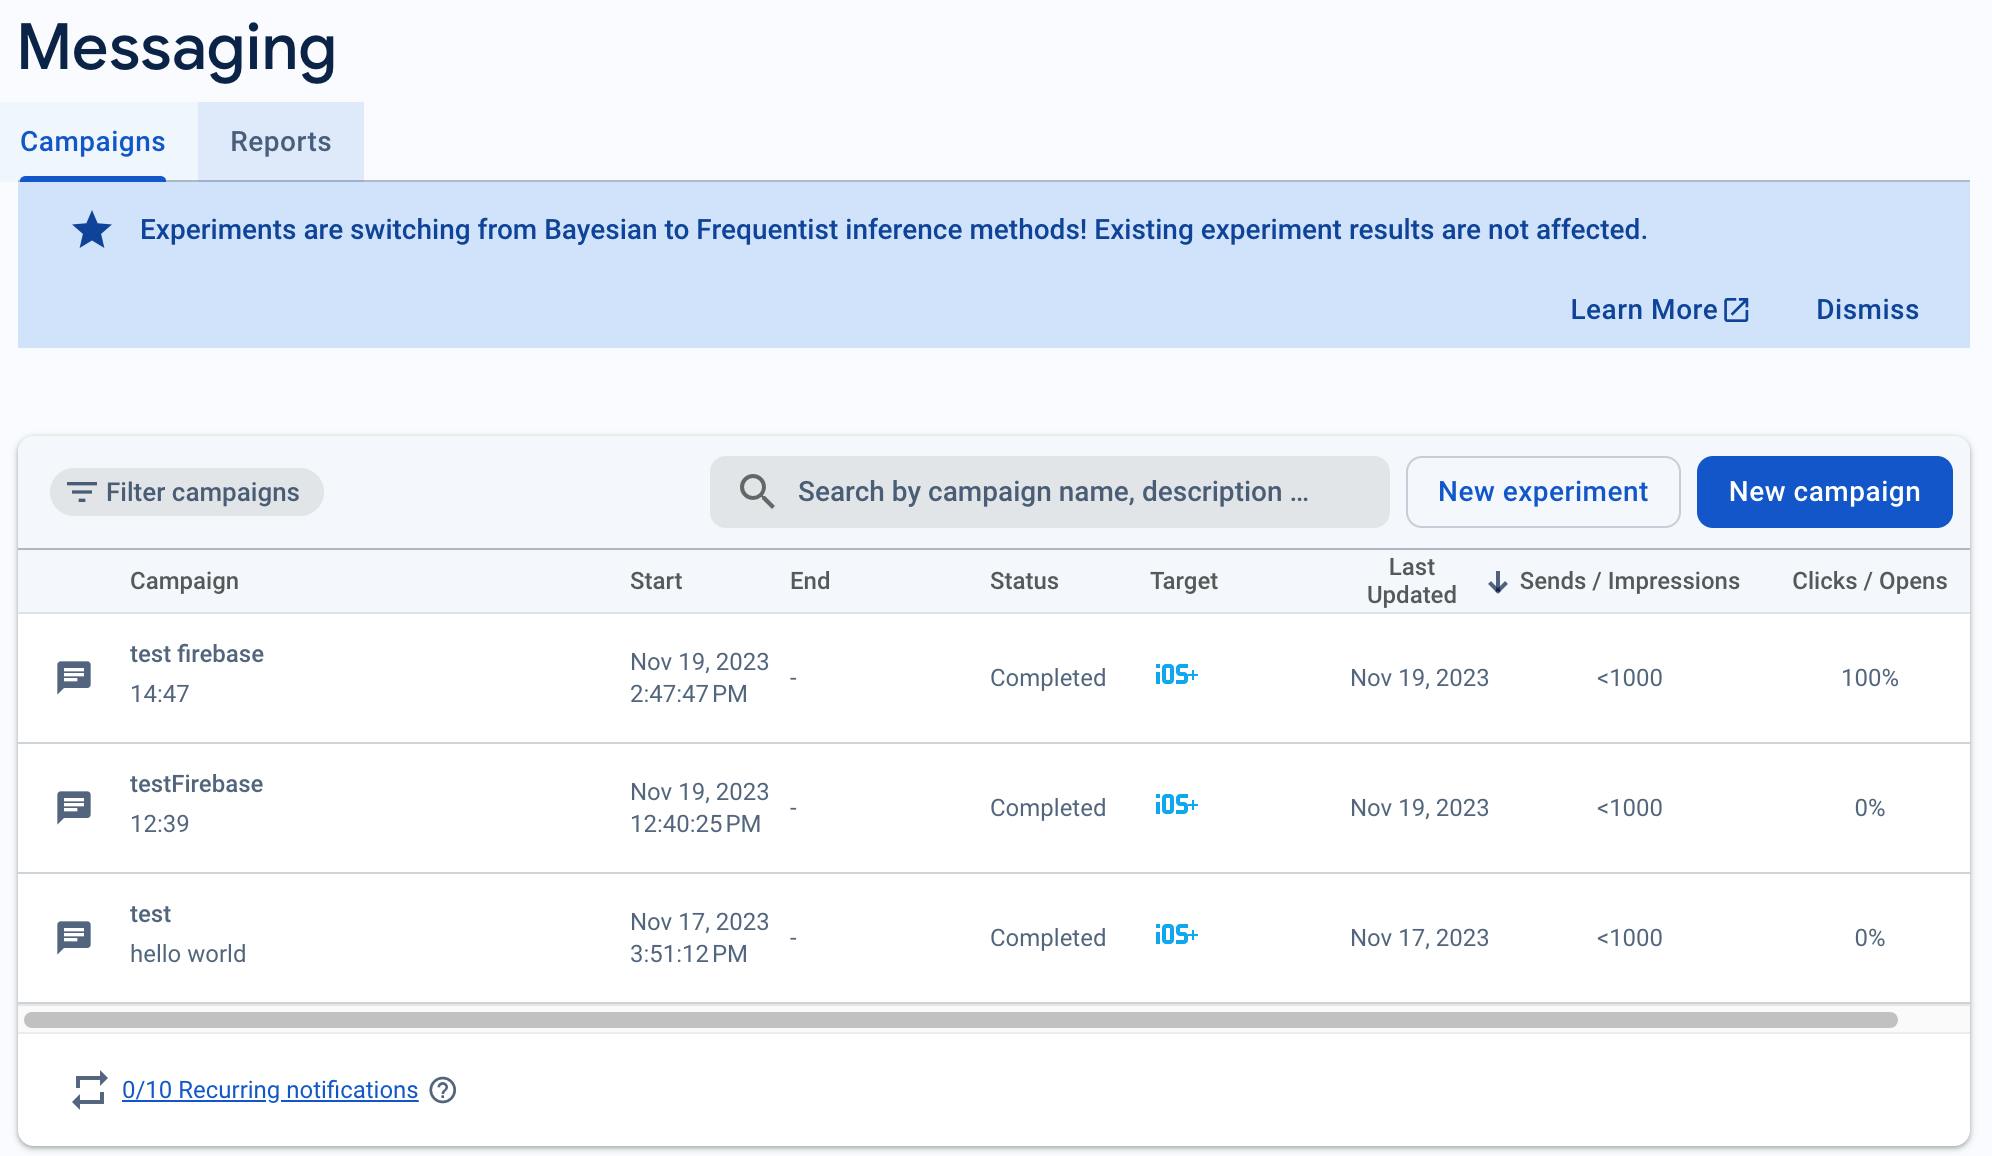Click the magnifier icon in the search bar
The image size is (1992, 1156).
(756, 492)
